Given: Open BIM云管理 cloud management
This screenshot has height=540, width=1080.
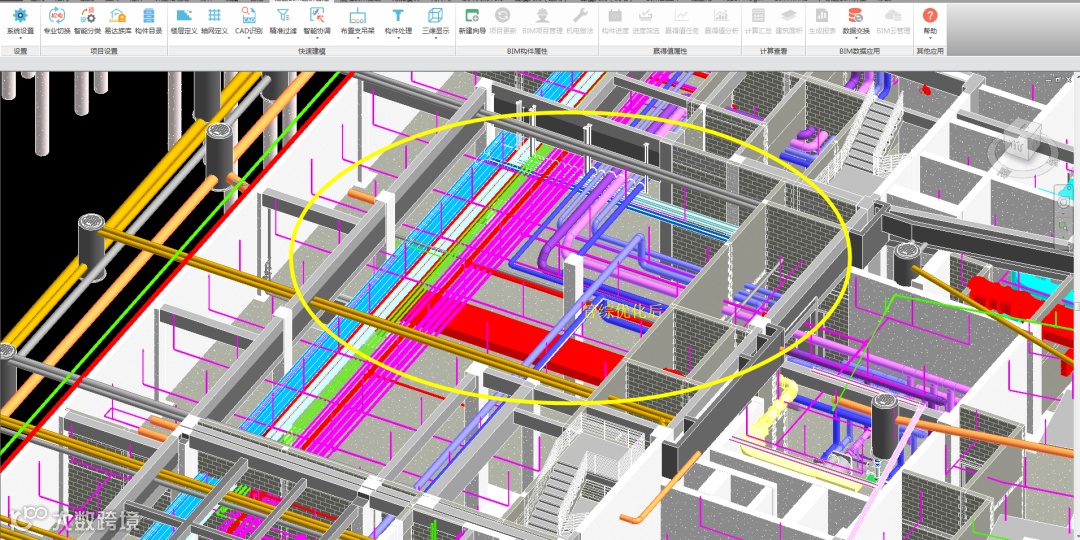Looking at the screenshot, I should point(893,21).
